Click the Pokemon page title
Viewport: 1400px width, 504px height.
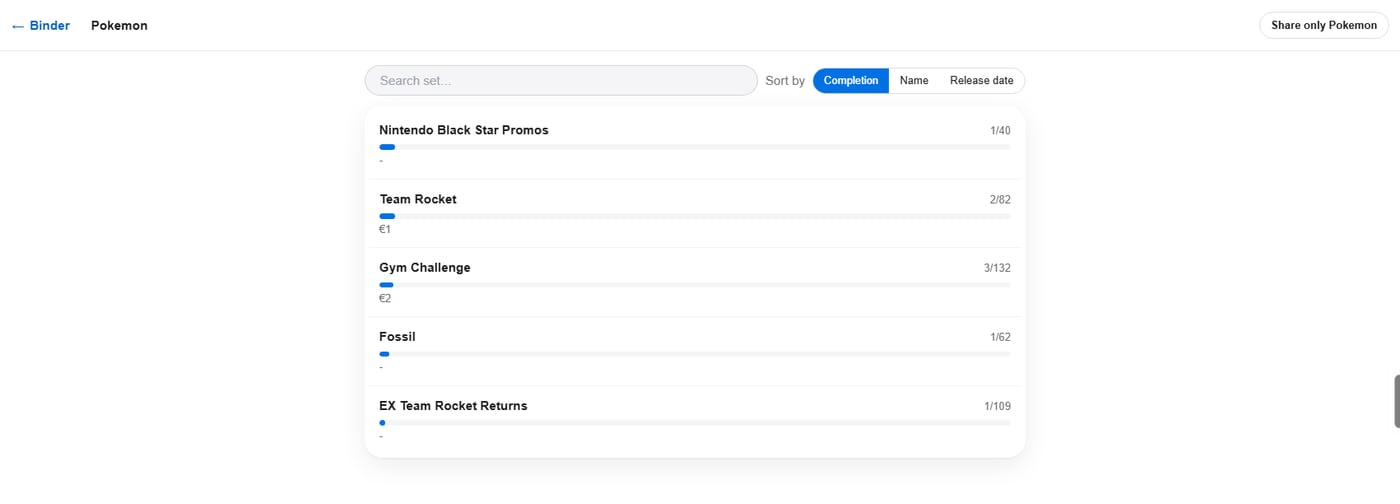[119, 25]
